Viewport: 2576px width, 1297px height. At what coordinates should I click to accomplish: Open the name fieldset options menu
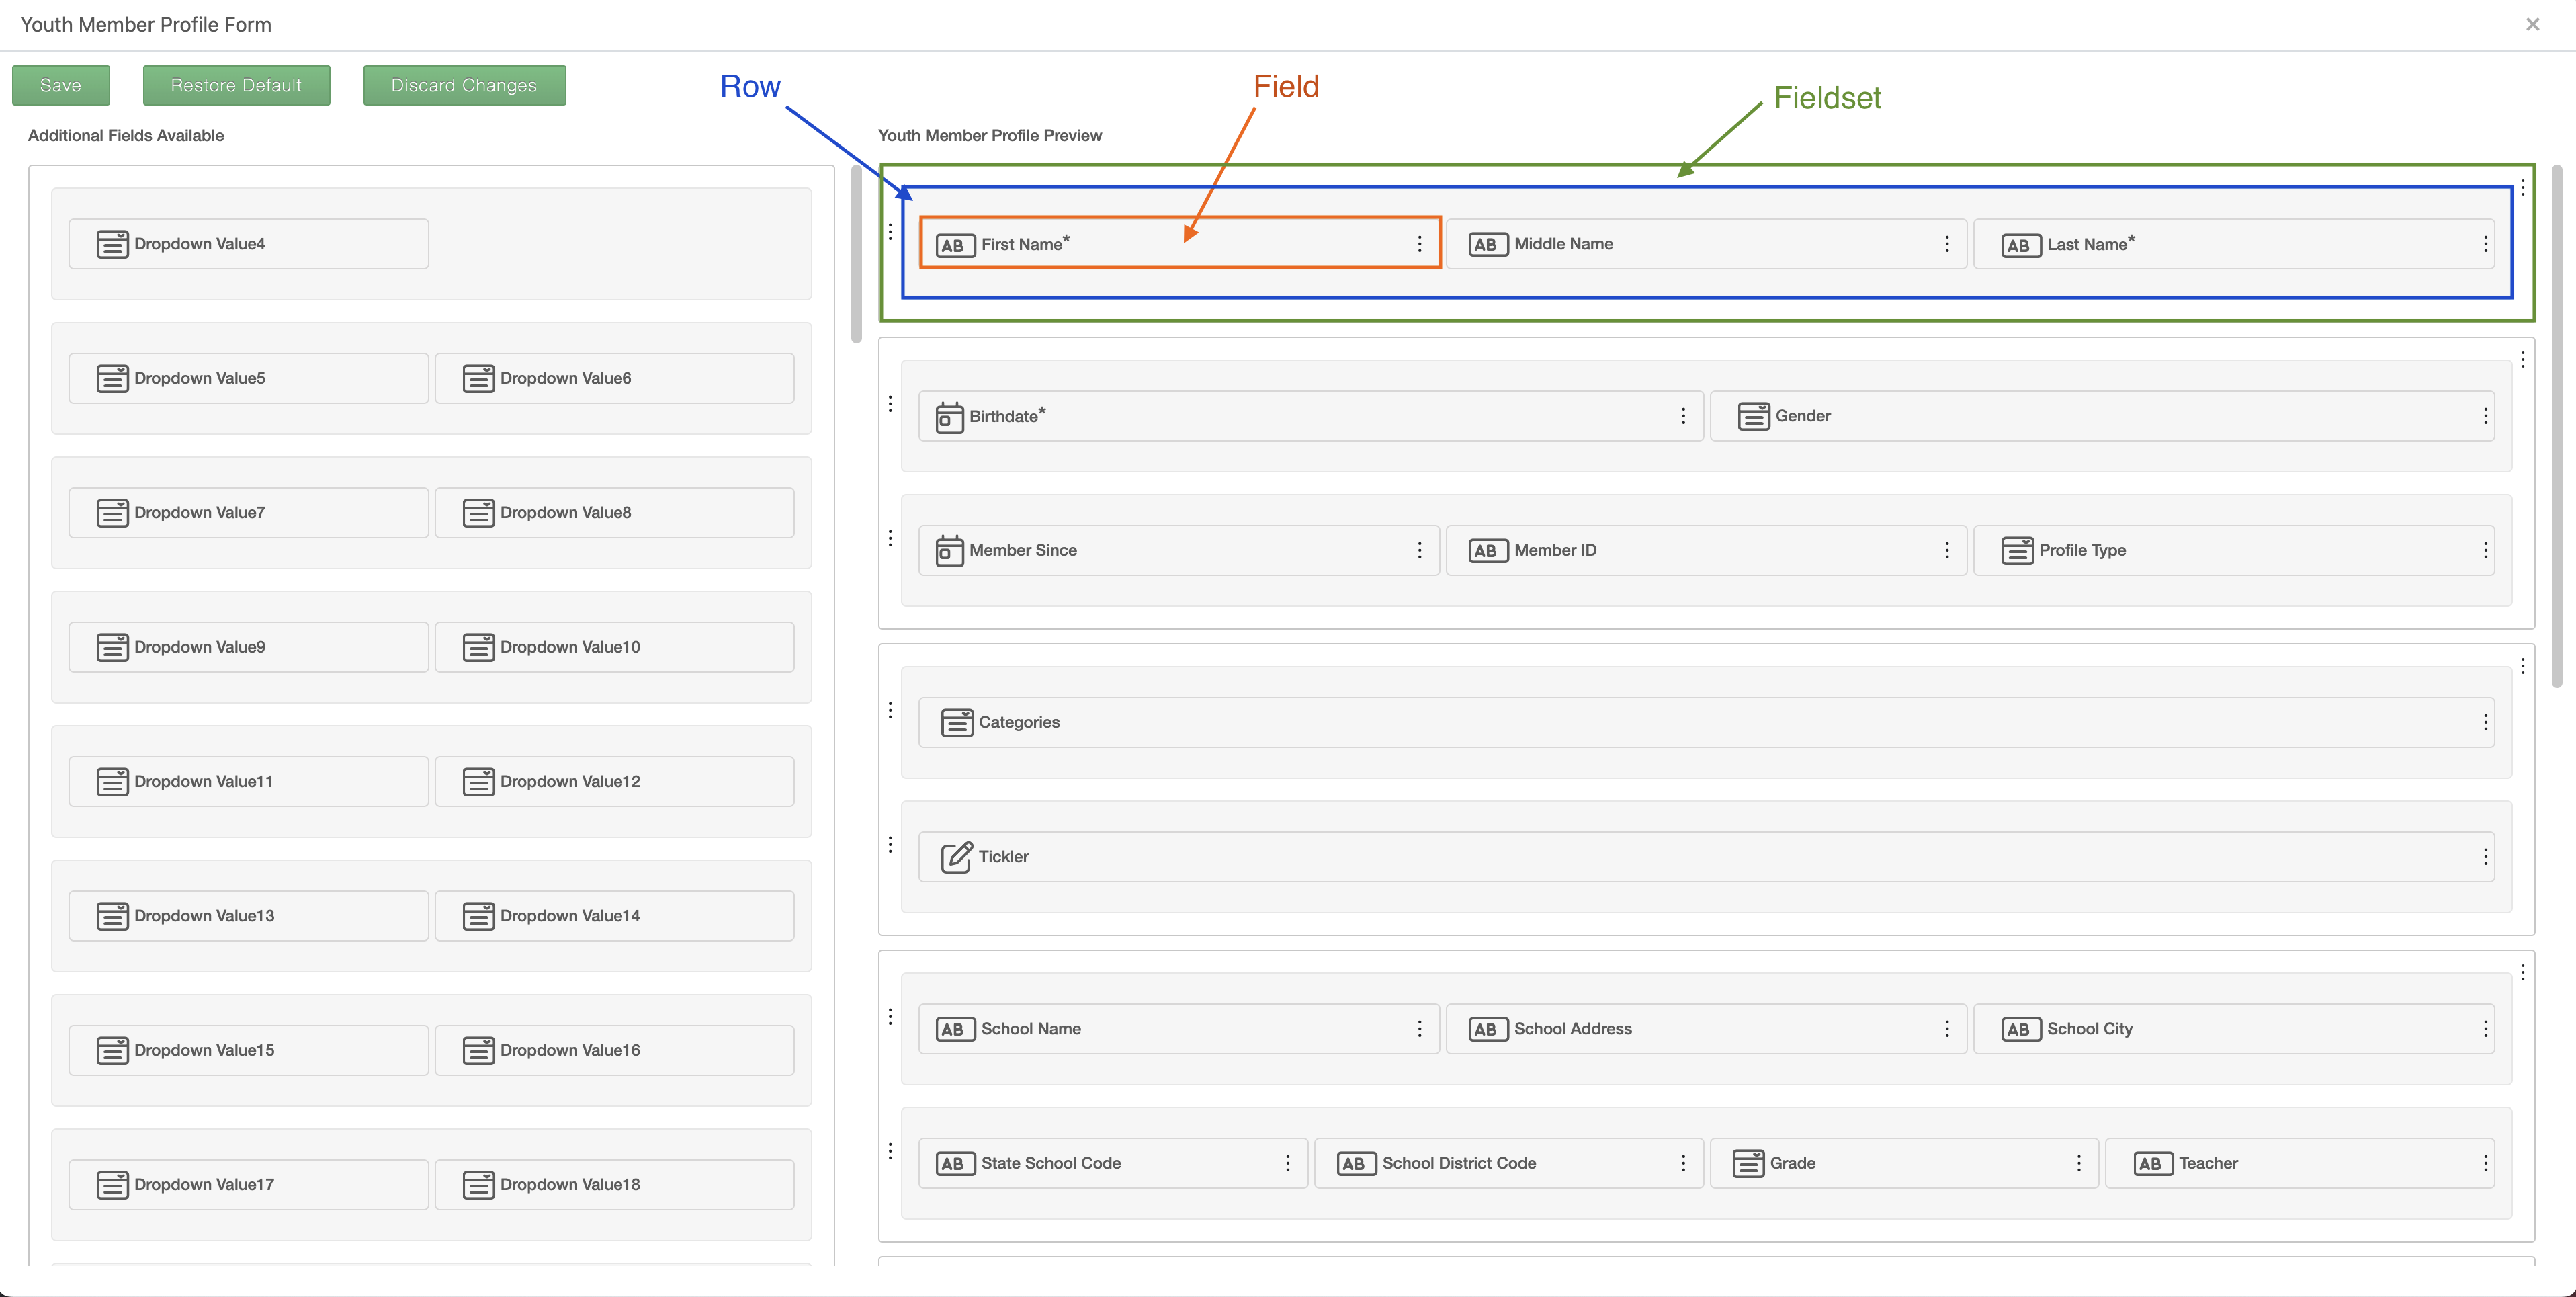click(2523, 187)
